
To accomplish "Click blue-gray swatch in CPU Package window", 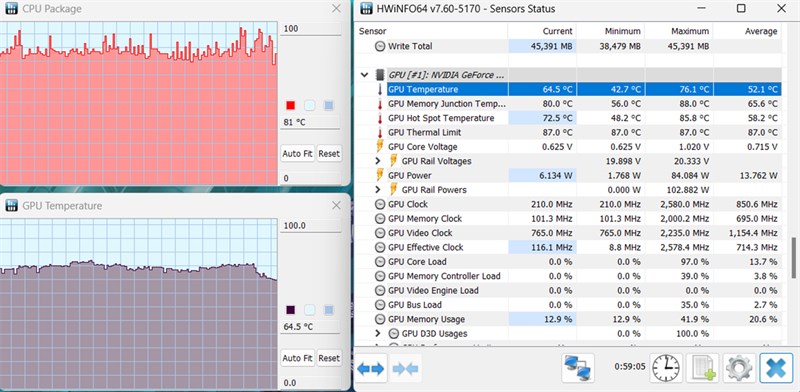I will pyautogui.click(x=329, y=106).
